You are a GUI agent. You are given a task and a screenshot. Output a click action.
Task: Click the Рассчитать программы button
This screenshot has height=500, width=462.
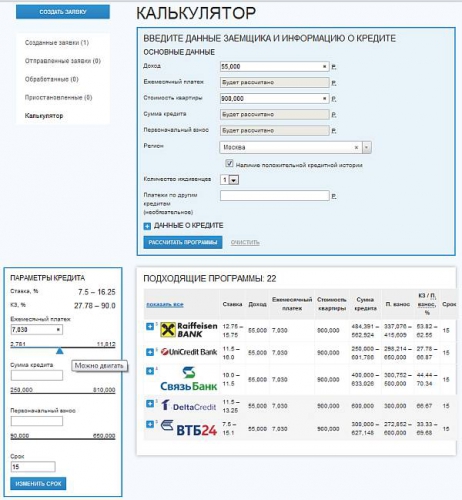point(183,242)
